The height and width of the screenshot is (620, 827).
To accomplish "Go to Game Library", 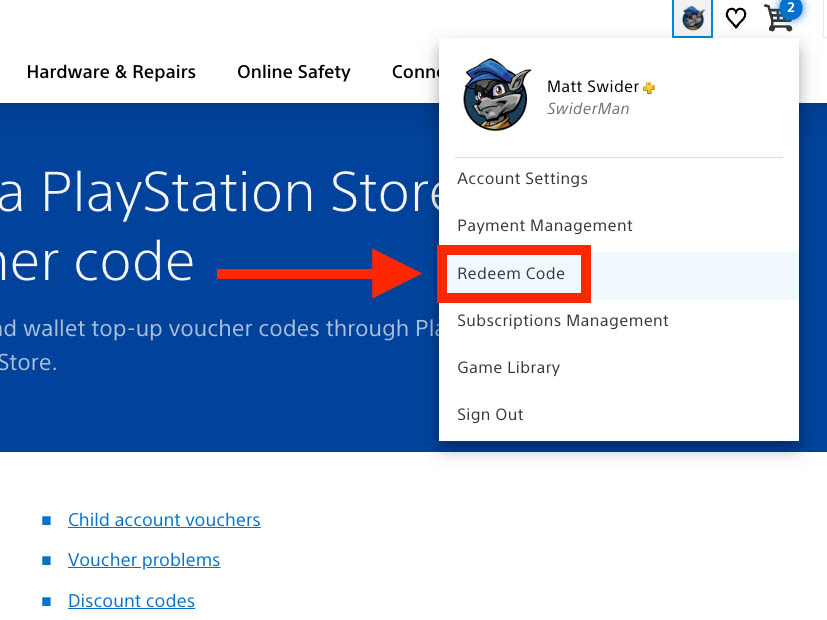I will (x=508, y=367).
